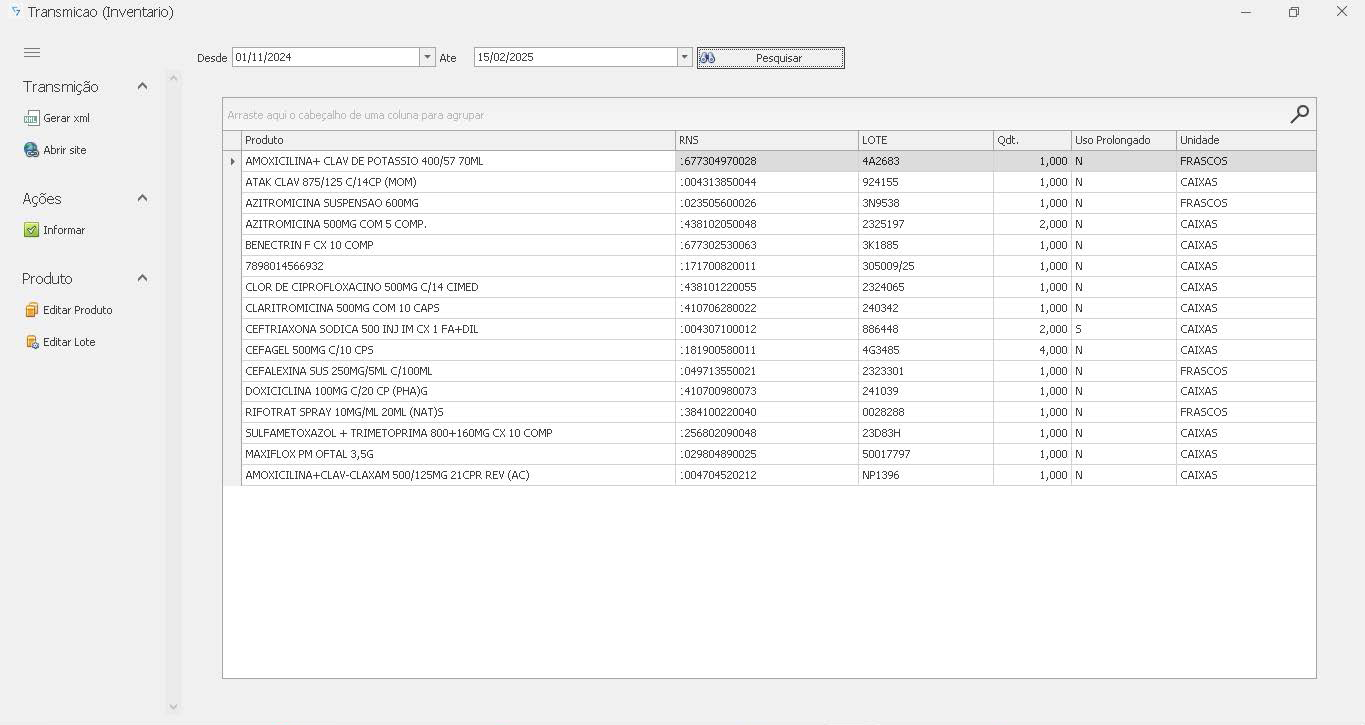Click the Gerar xml icon
1365x725 pixels.
[31, 118]
